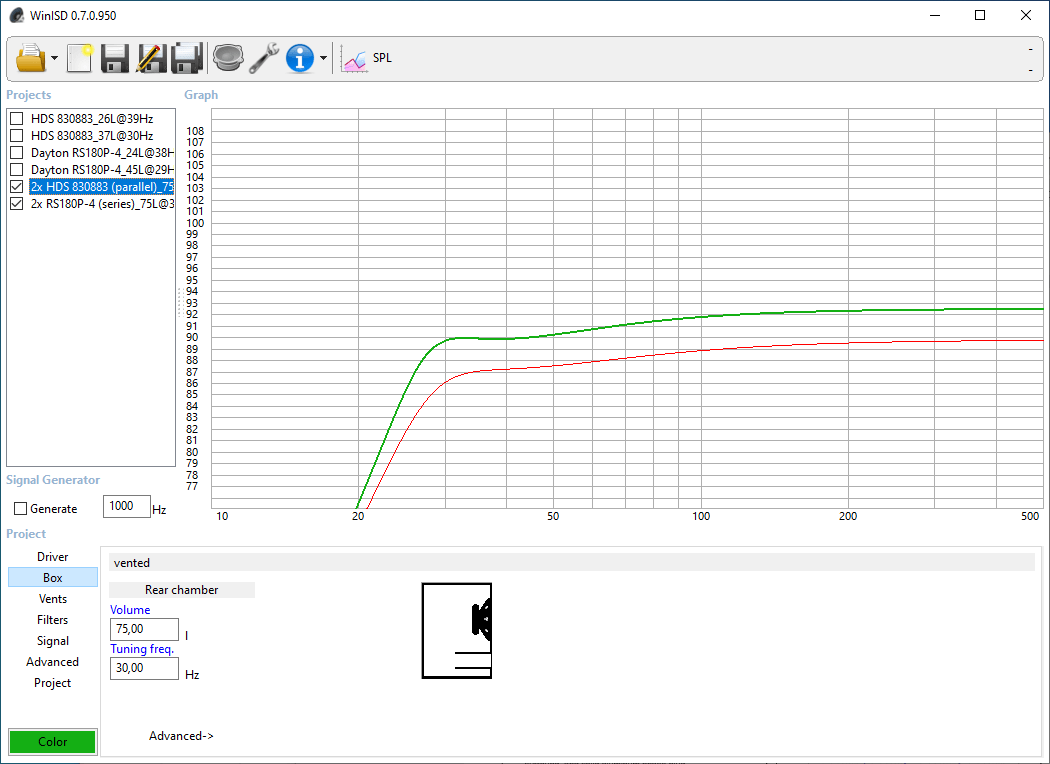Enable Dayton RS180P-4_45L@29Hz checkbox
The height and width of the screenshot is (764, 1050).
tap(17, 170)
